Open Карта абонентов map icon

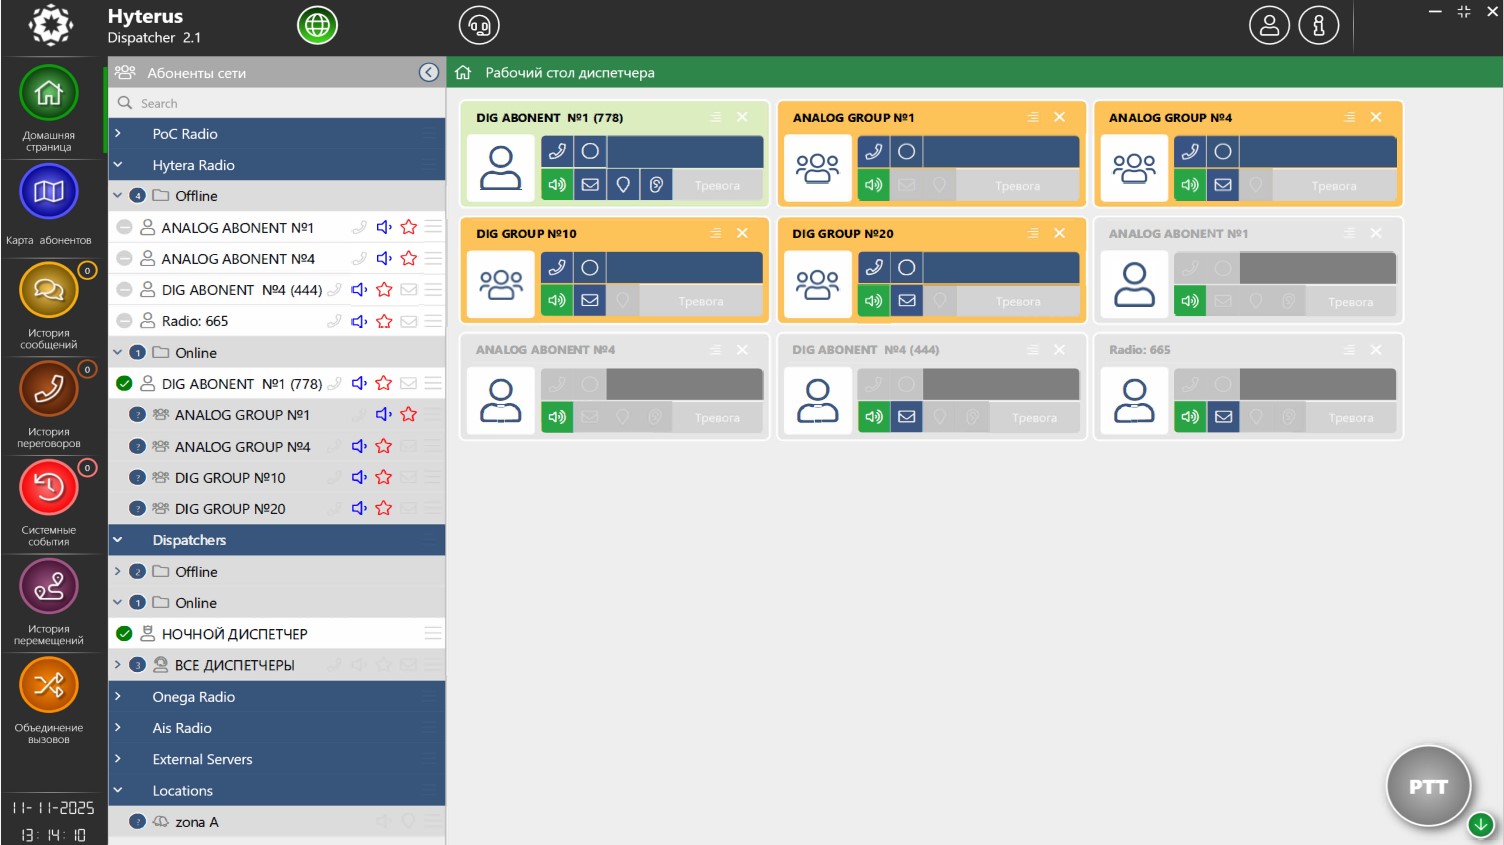point(48,191)
